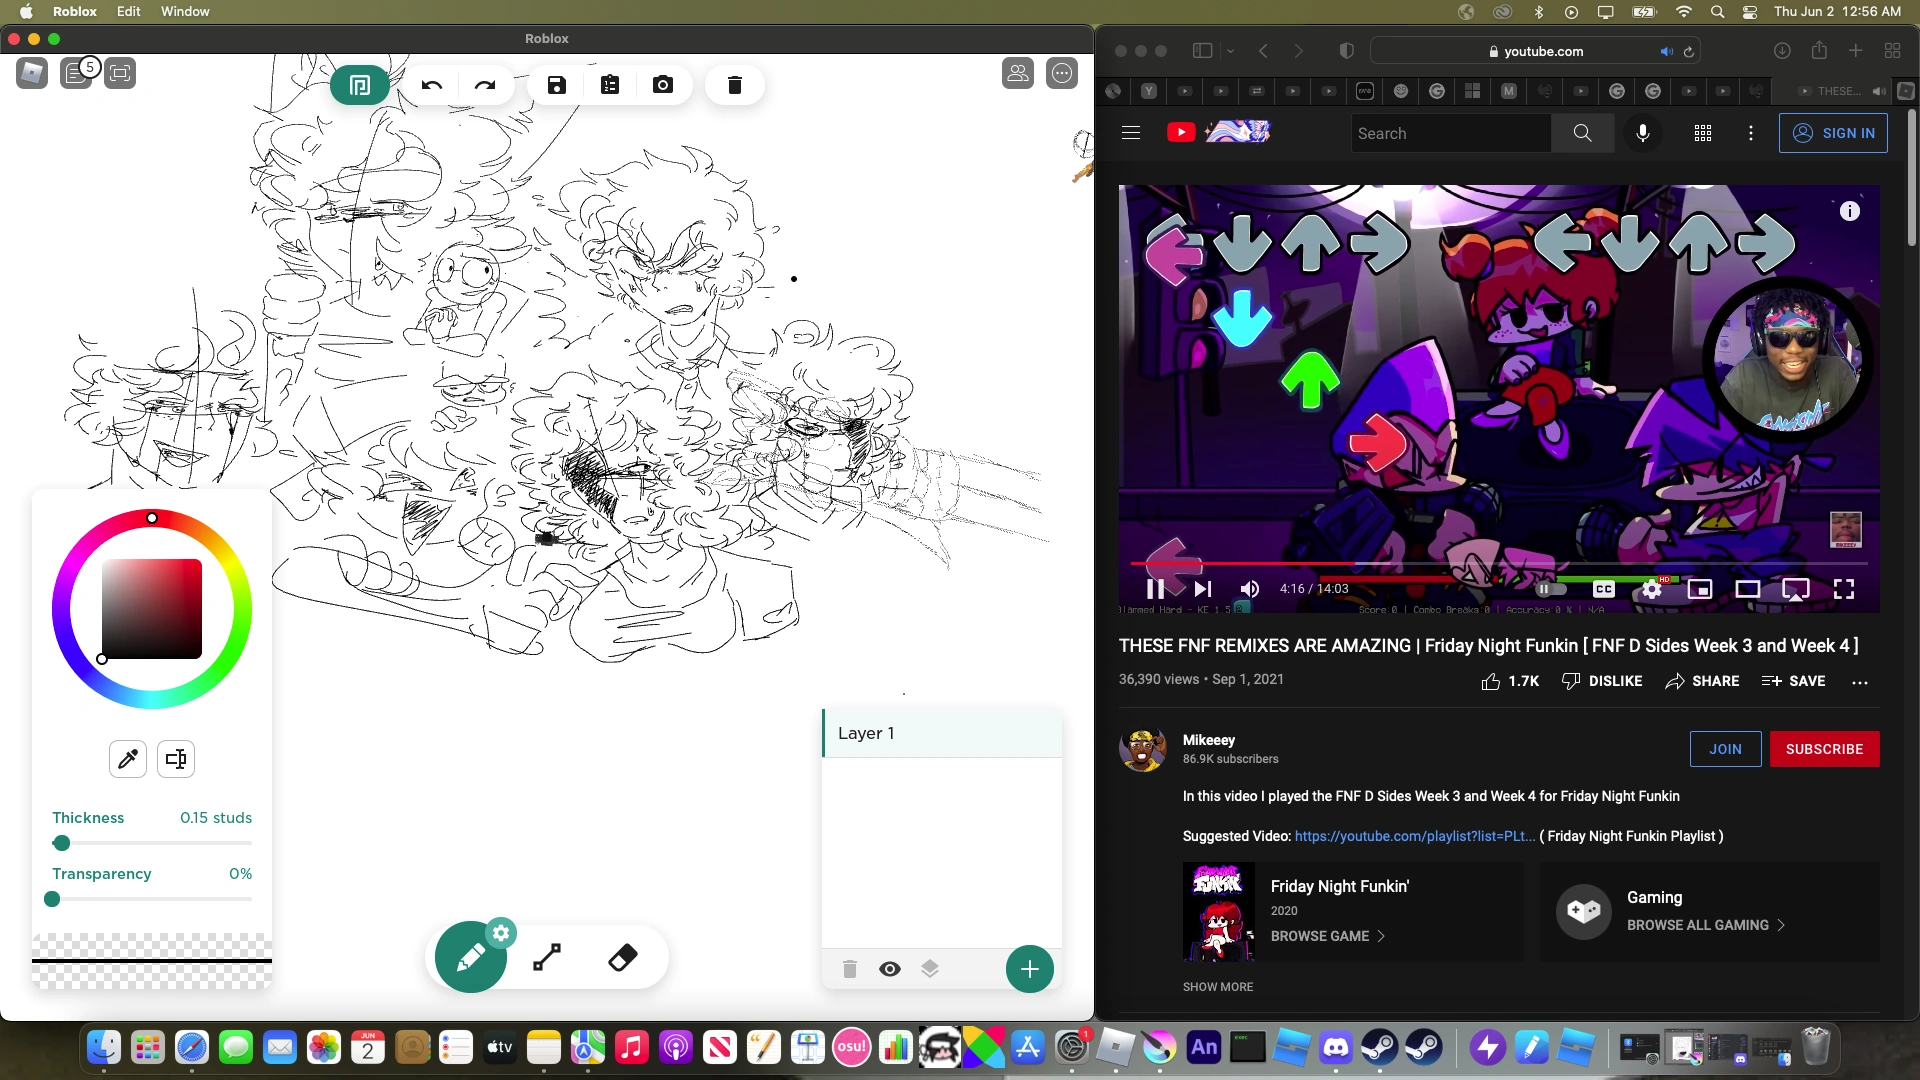Clear canvas with trash toolbar icon
The width and height of the screenshot is (1920, 1080).
point(735,85)
